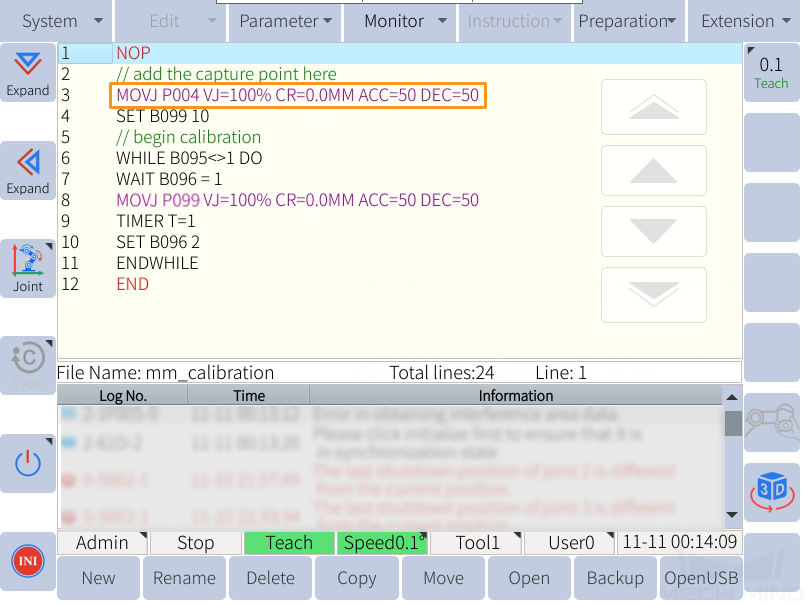
Task: Open the Admin user level dropdown
Action: 102,543
